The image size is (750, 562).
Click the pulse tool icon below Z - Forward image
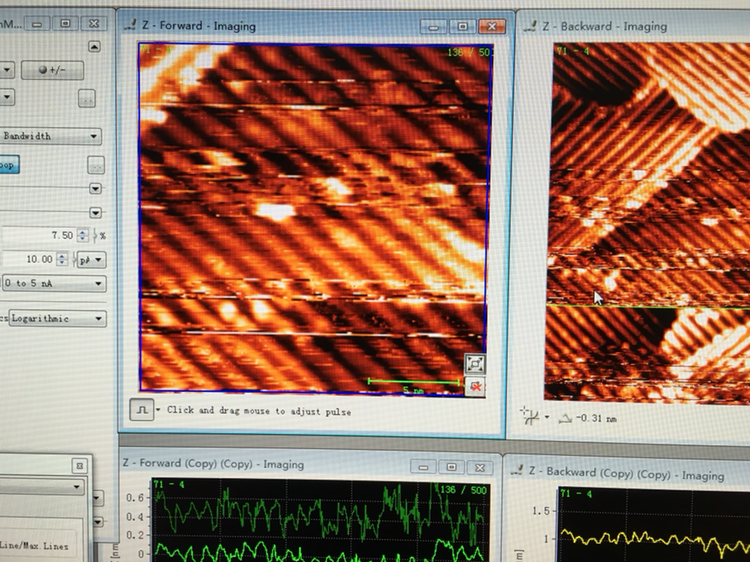coord(142,410)
